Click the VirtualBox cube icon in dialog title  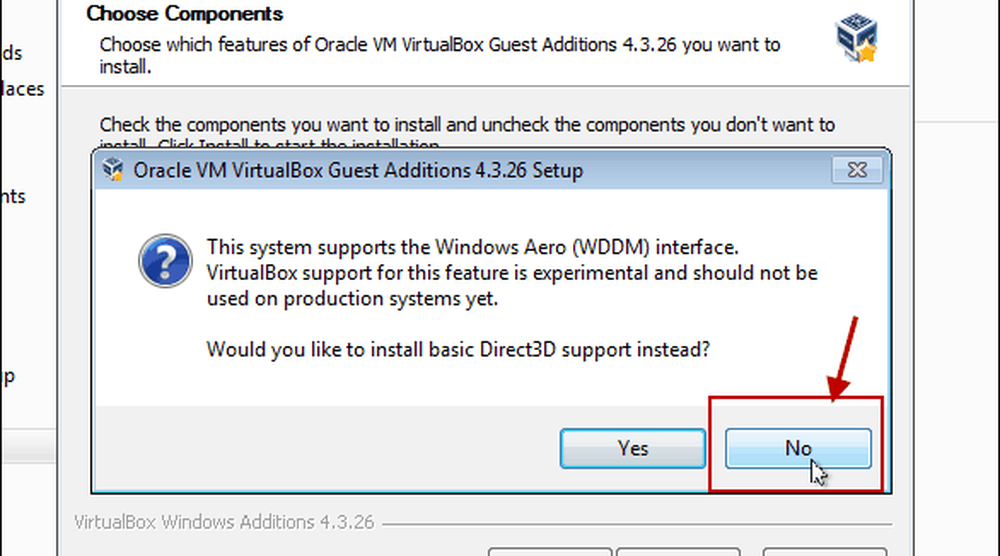114,170
